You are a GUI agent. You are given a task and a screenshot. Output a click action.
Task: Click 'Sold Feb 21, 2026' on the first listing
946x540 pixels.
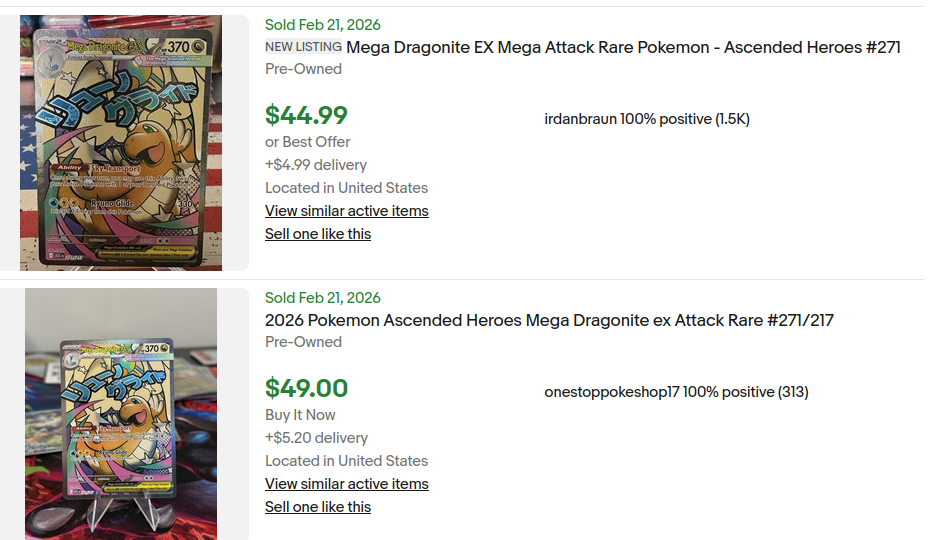tap(322, 24)
